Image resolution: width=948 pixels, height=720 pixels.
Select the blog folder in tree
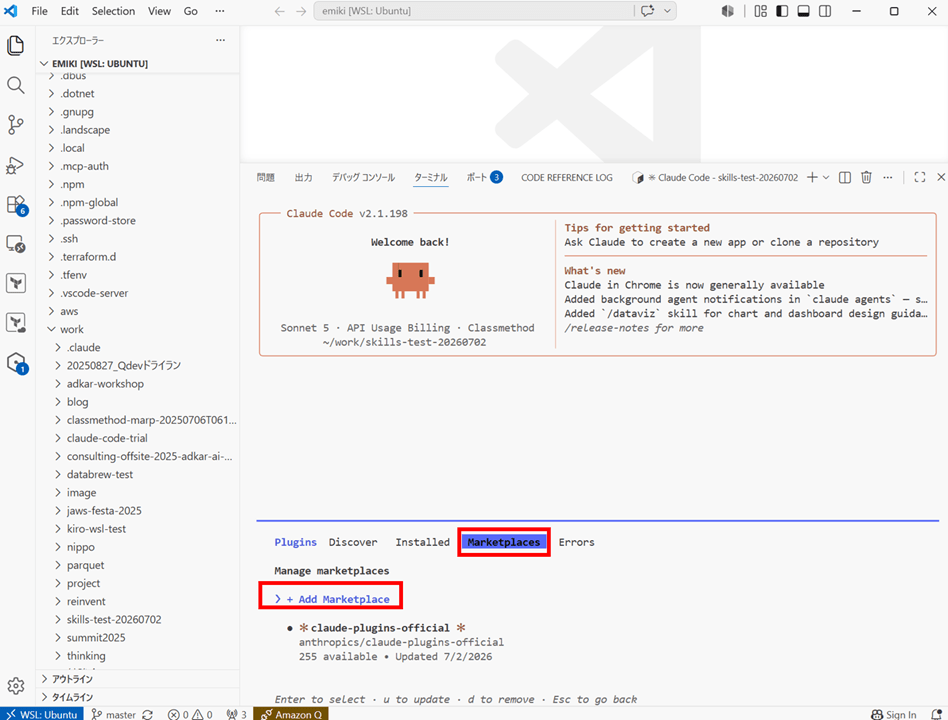(138, 402)
